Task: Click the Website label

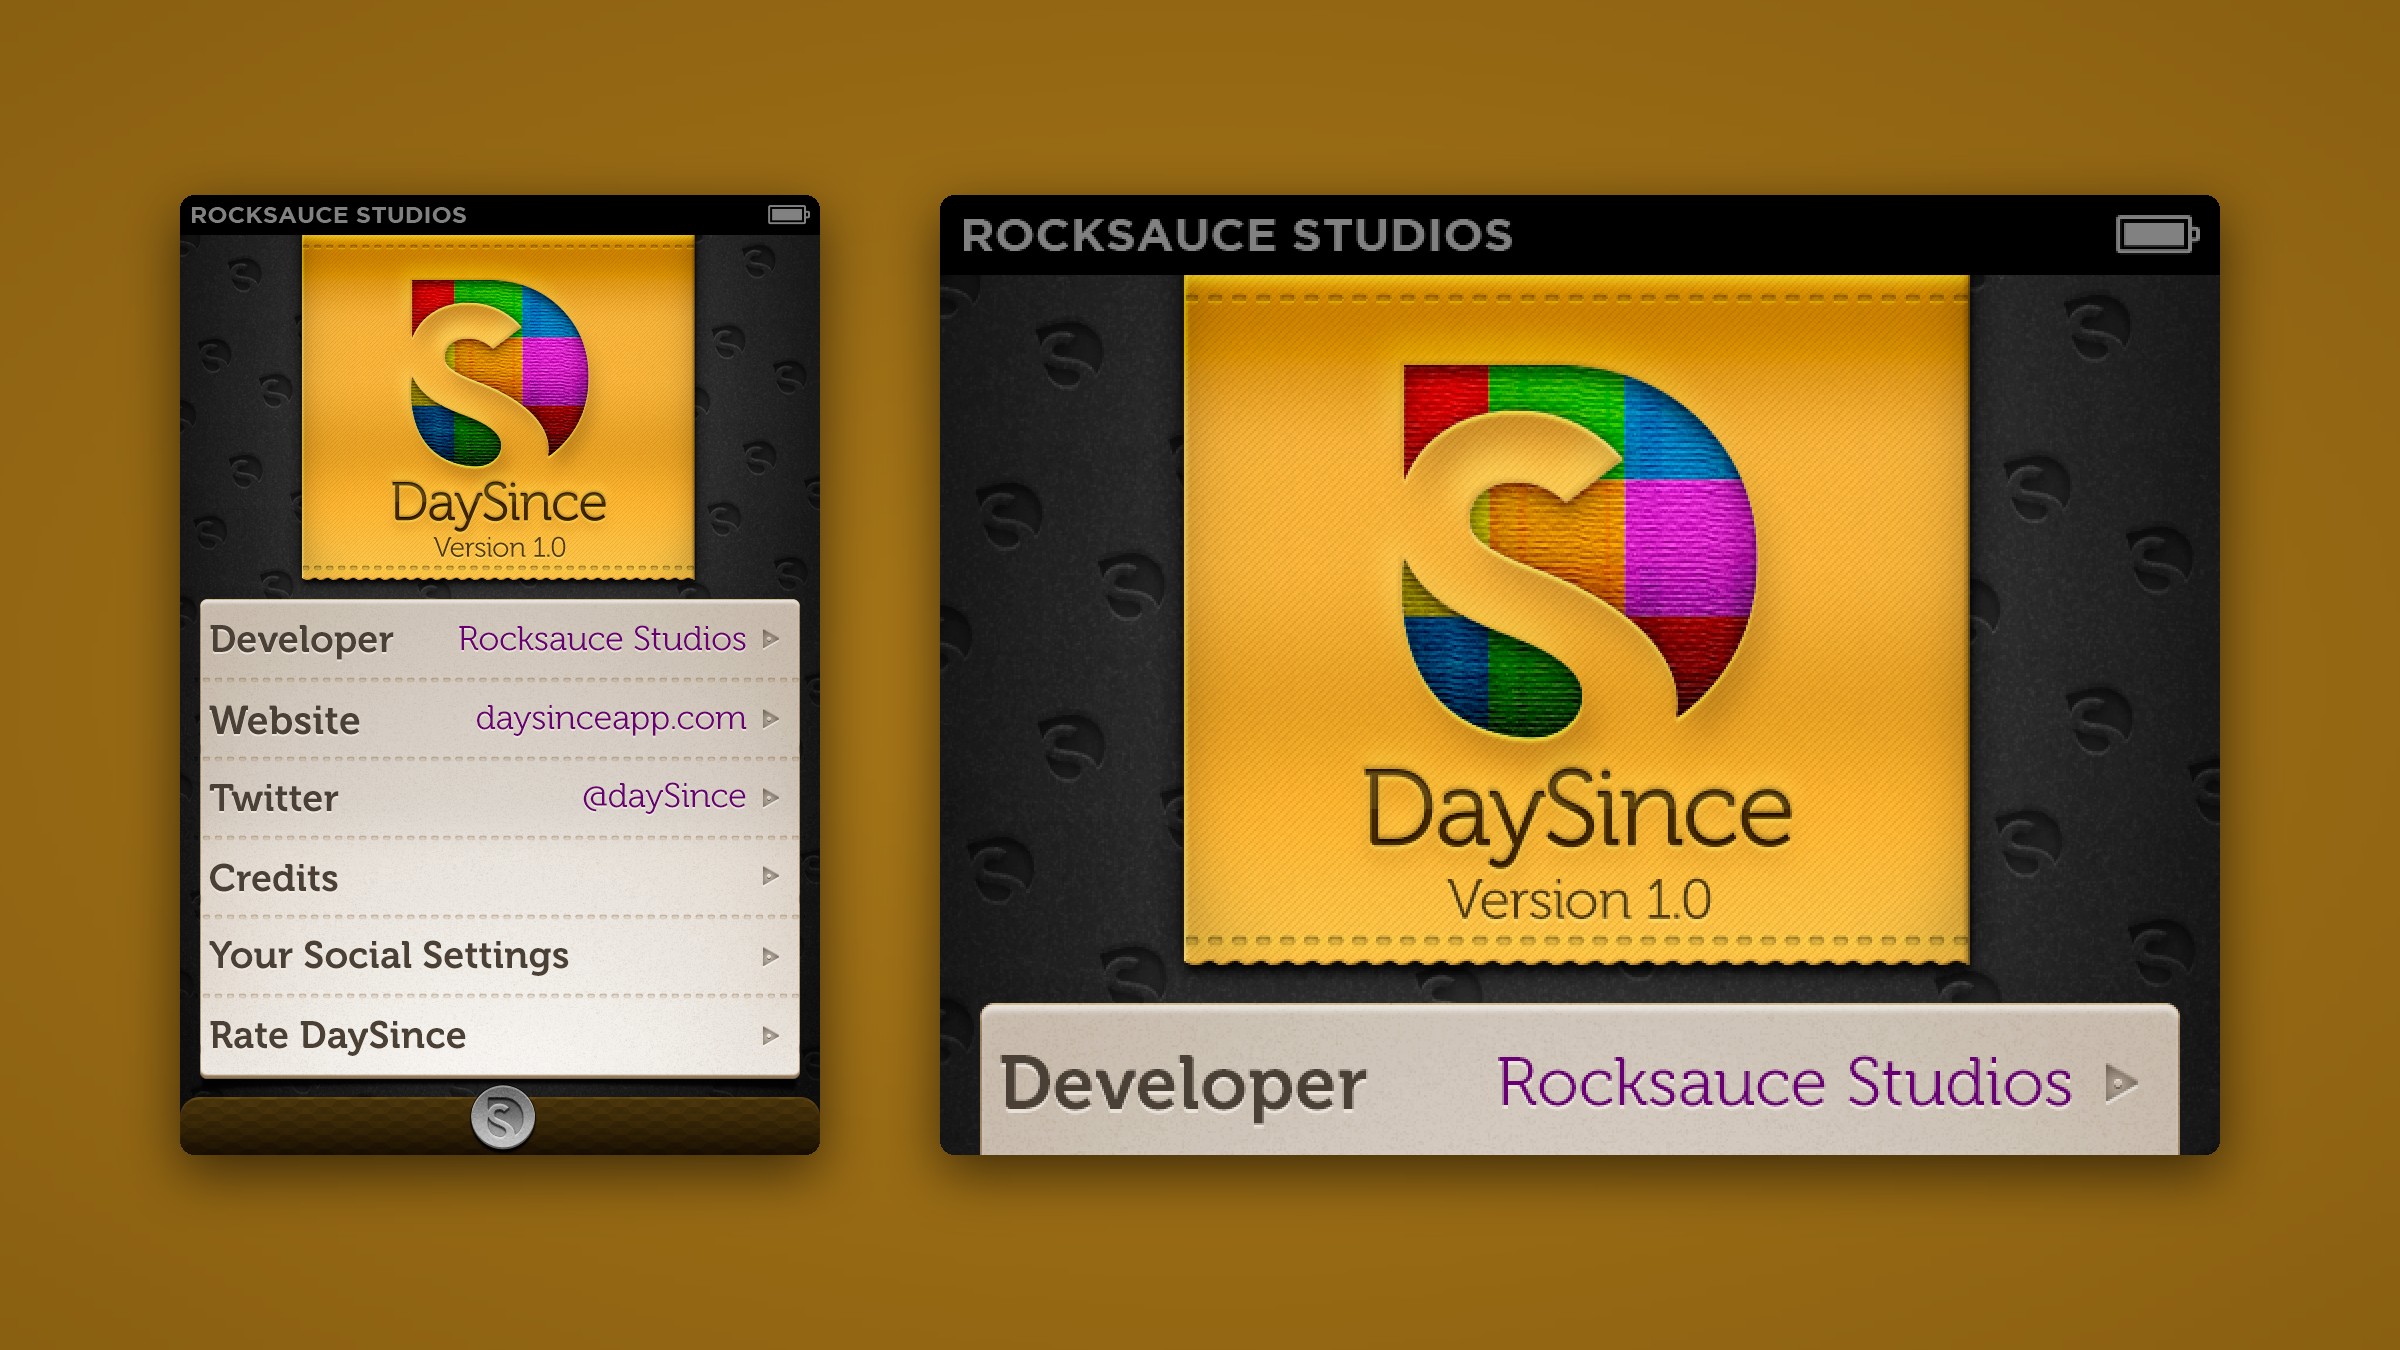Action: pyautogui.click(x=285, y=720)
